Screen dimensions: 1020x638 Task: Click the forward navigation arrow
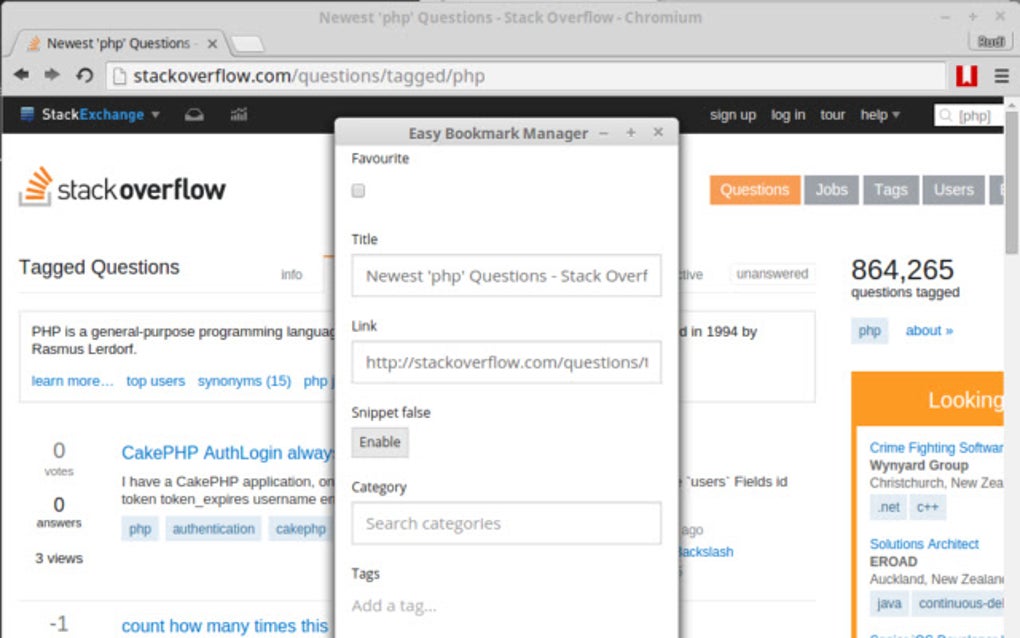(52, 75)
